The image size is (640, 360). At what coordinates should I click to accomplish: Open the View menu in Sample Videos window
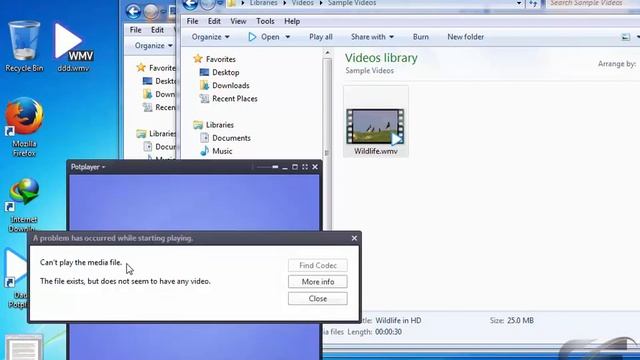(x=238, y=21)
